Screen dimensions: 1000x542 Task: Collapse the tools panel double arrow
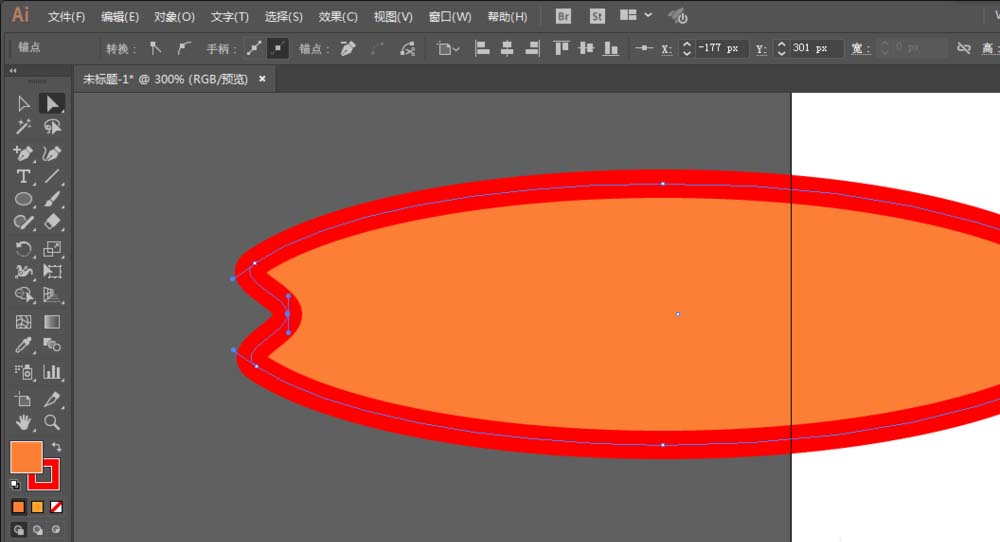pos(13,71)
